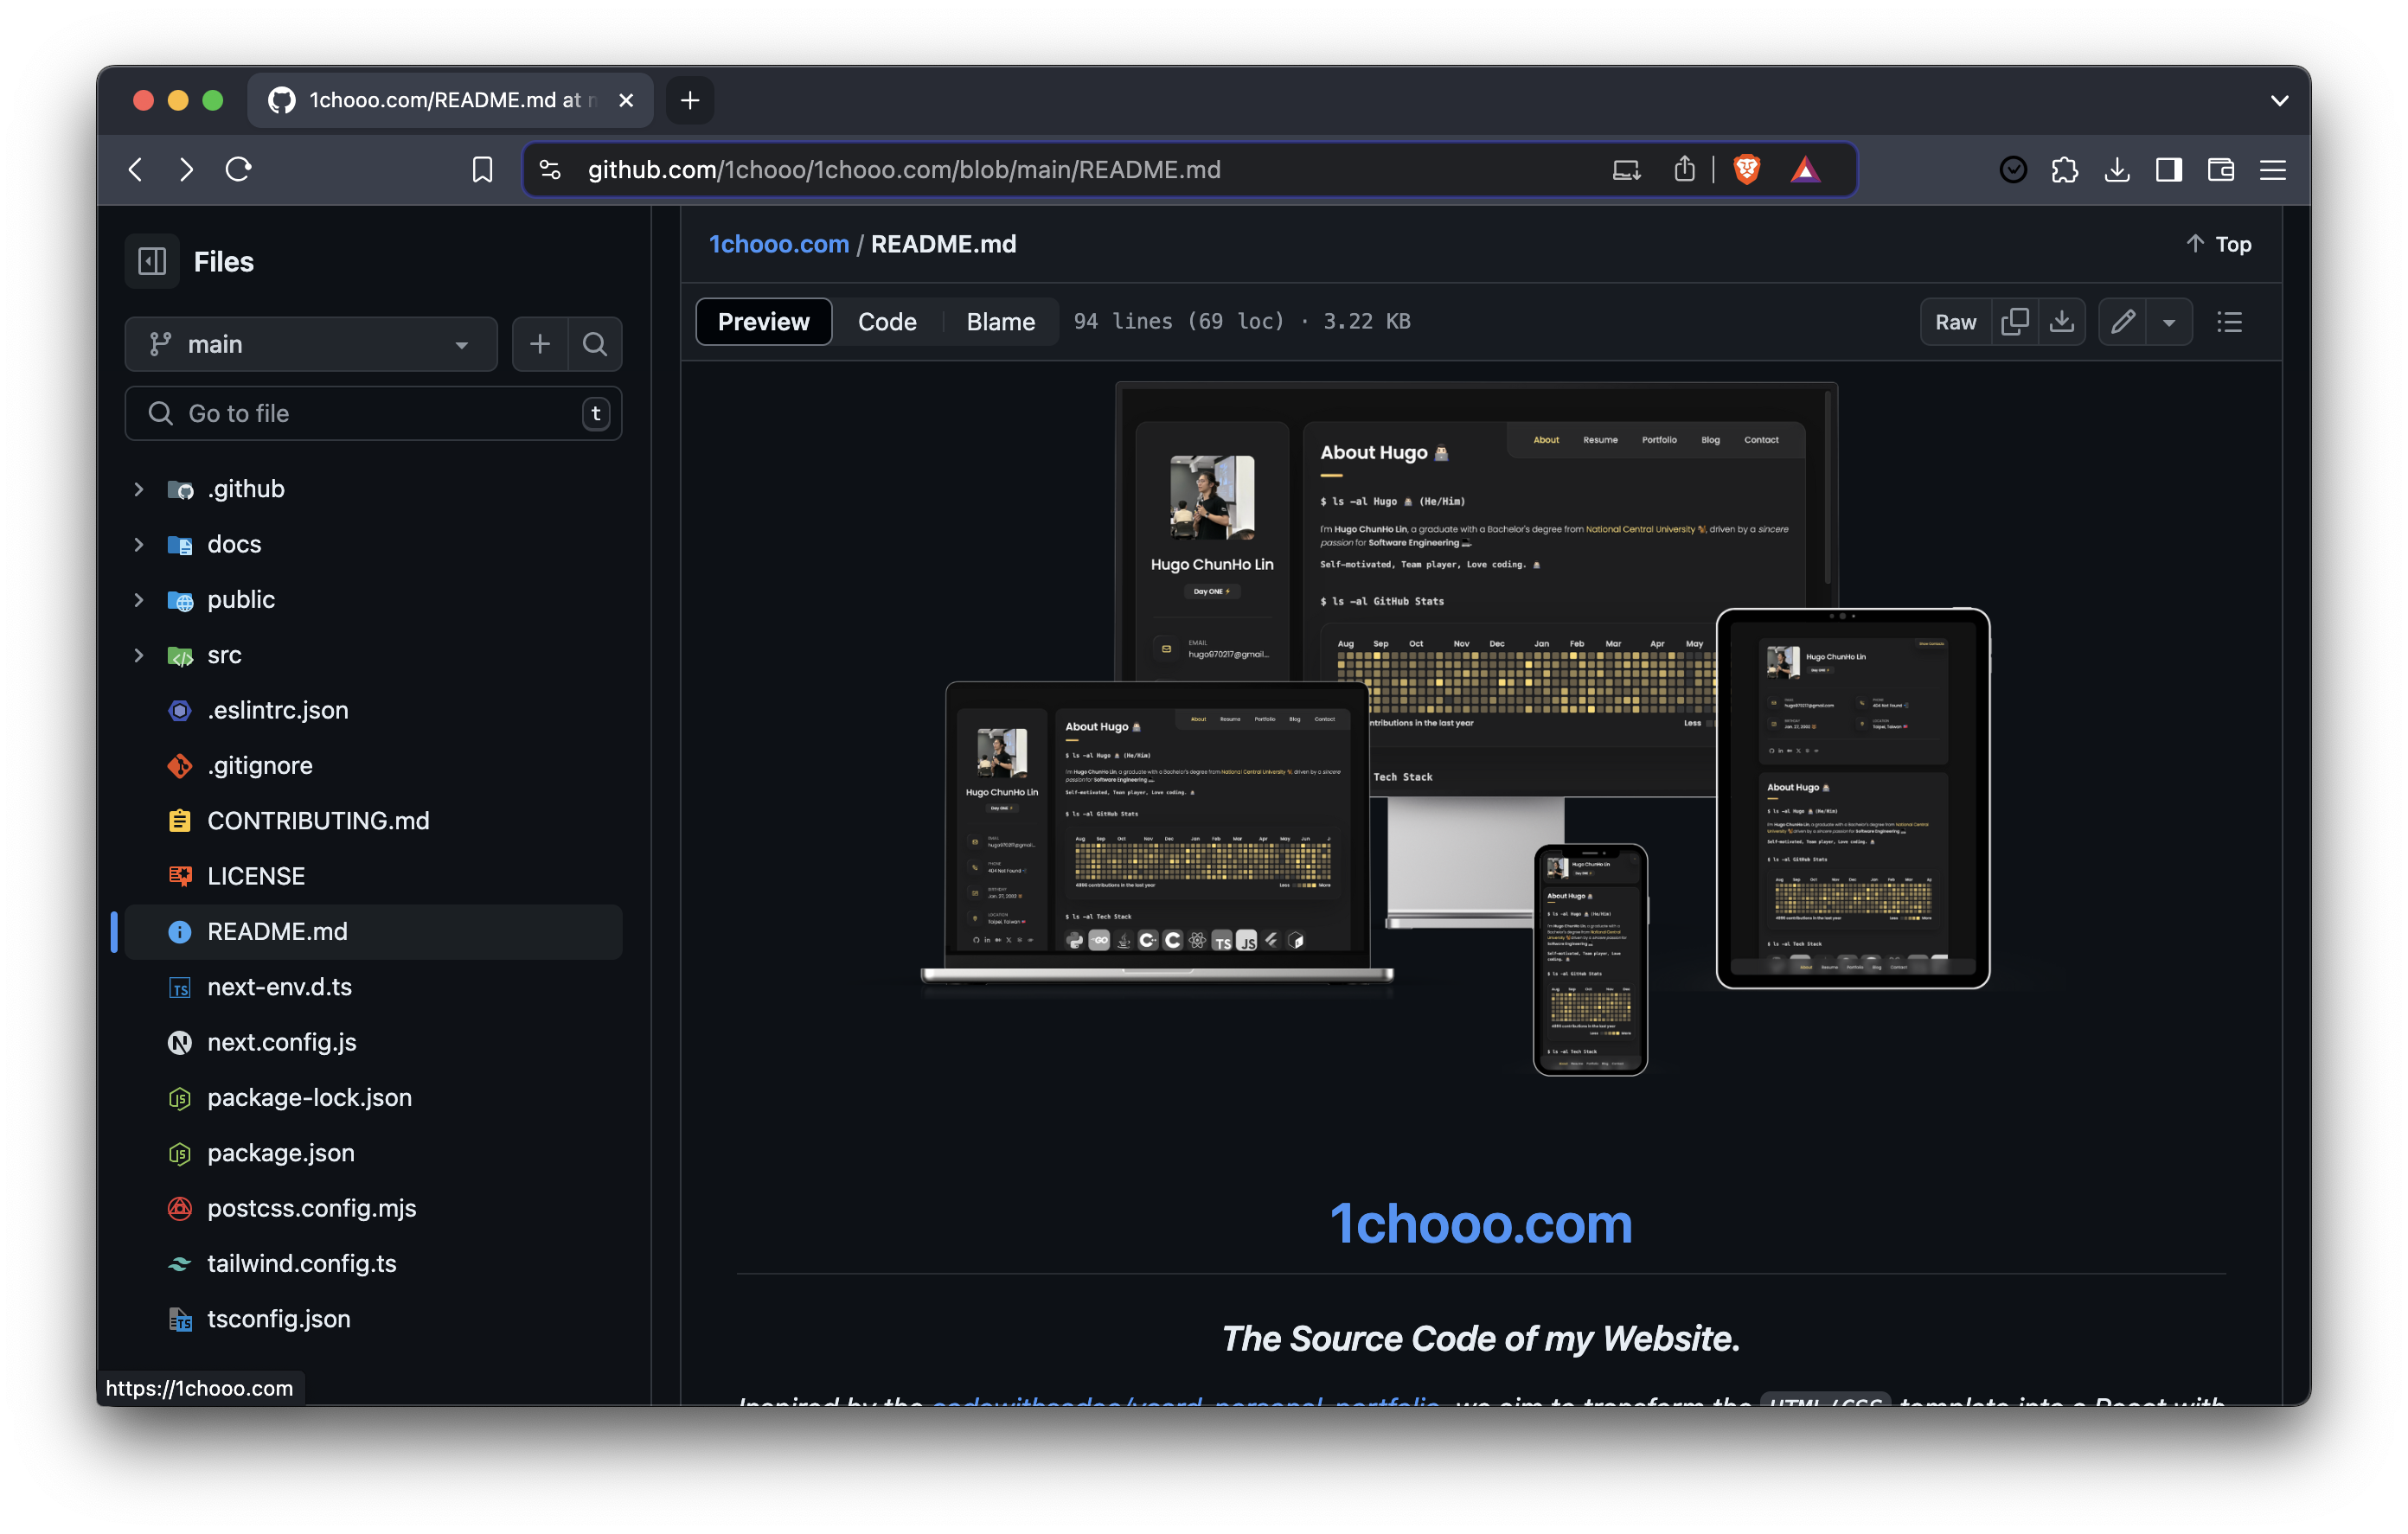Reload the current page
The width and height of the screenshot is (2408, 1534).
click(x=238, y=169)
